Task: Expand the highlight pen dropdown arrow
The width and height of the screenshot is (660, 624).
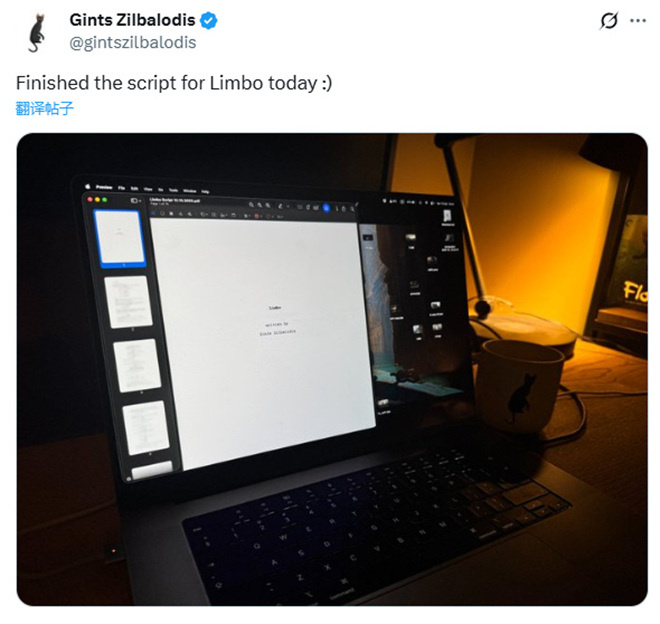Action: (x=288, y=206)
